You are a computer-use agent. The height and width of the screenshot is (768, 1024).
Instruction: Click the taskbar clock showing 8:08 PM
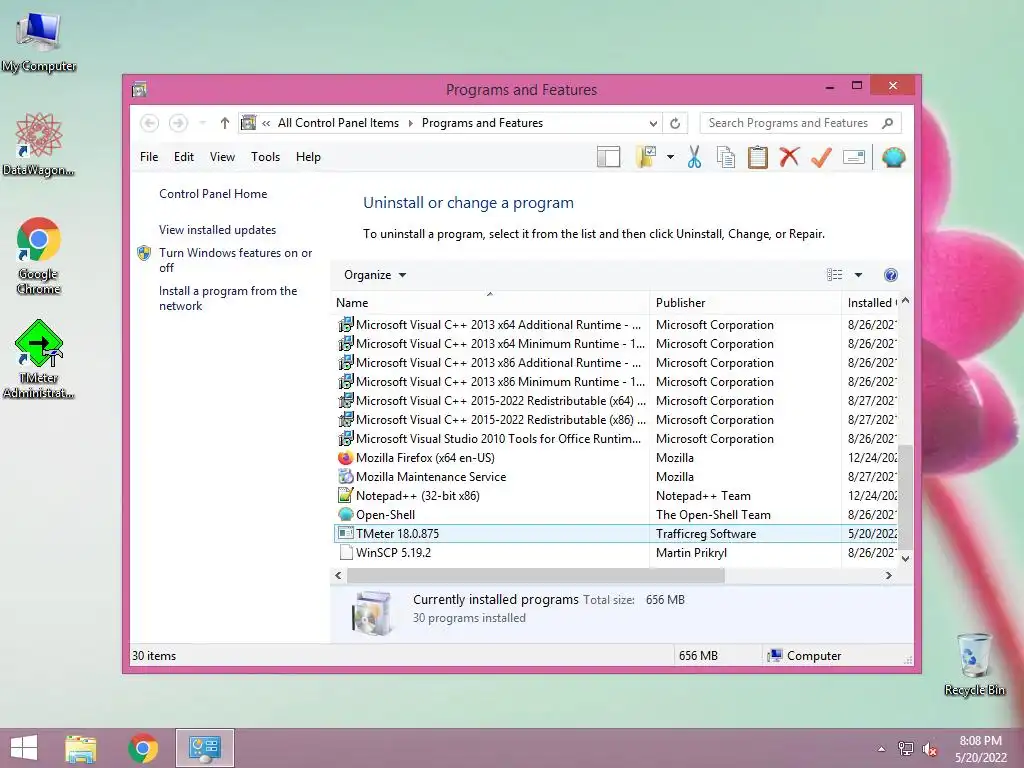click(980, 749)
